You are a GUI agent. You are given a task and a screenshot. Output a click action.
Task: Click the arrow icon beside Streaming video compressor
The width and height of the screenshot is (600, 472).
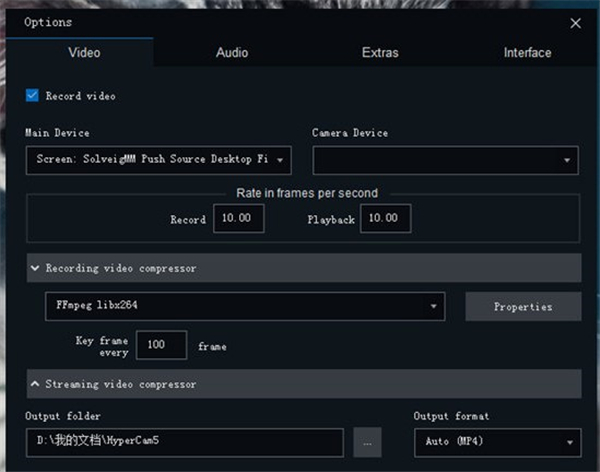coord(36,384)
